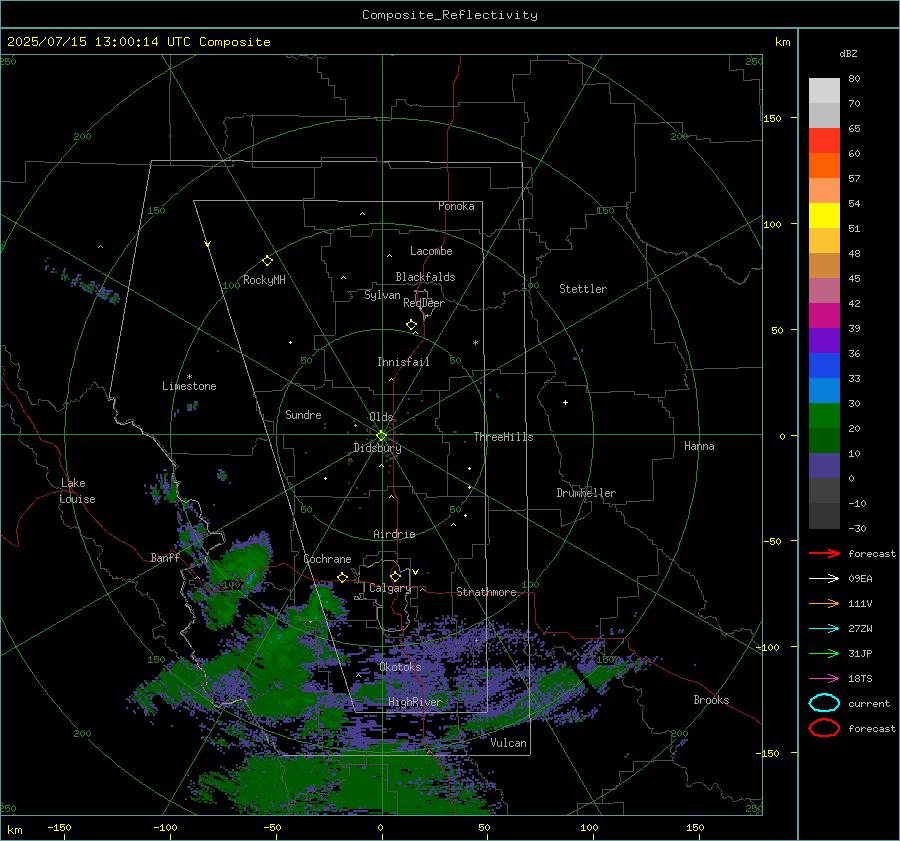Click the Cochrane city label
This screenshot has width=900, height=841.
[x=327, y=559]
